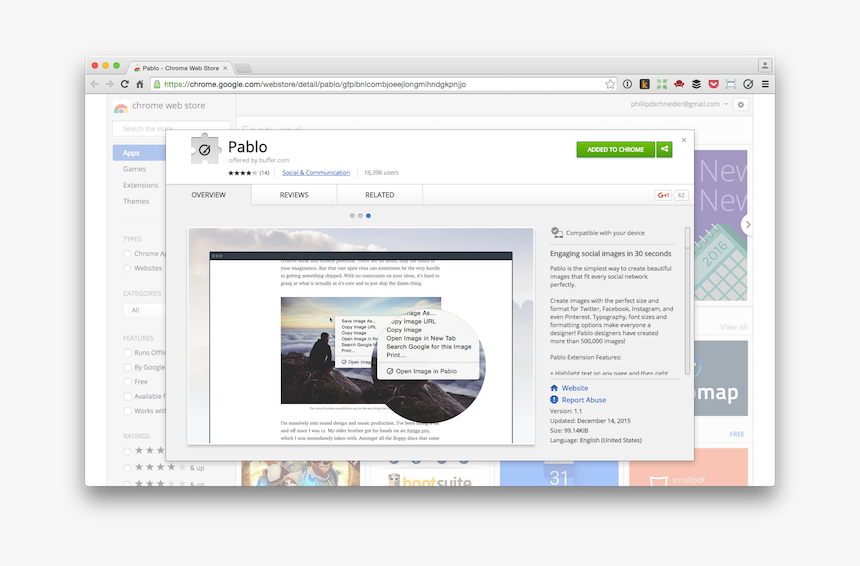Open the 1Password extension icon
The height and width of the screenshot is (566, 860).
coord(627,84)
